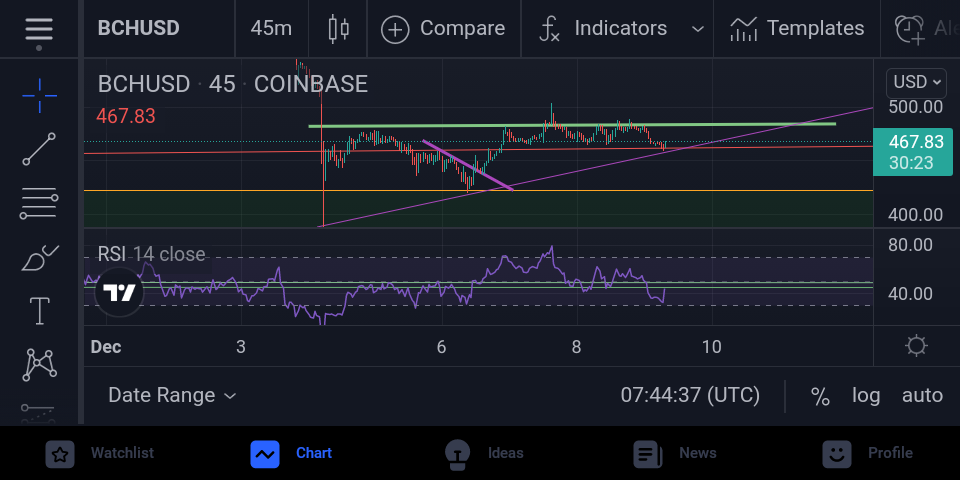Open indicator Templates
The height and width of the screenshot is (480, 960).
[x=797, y=29]
